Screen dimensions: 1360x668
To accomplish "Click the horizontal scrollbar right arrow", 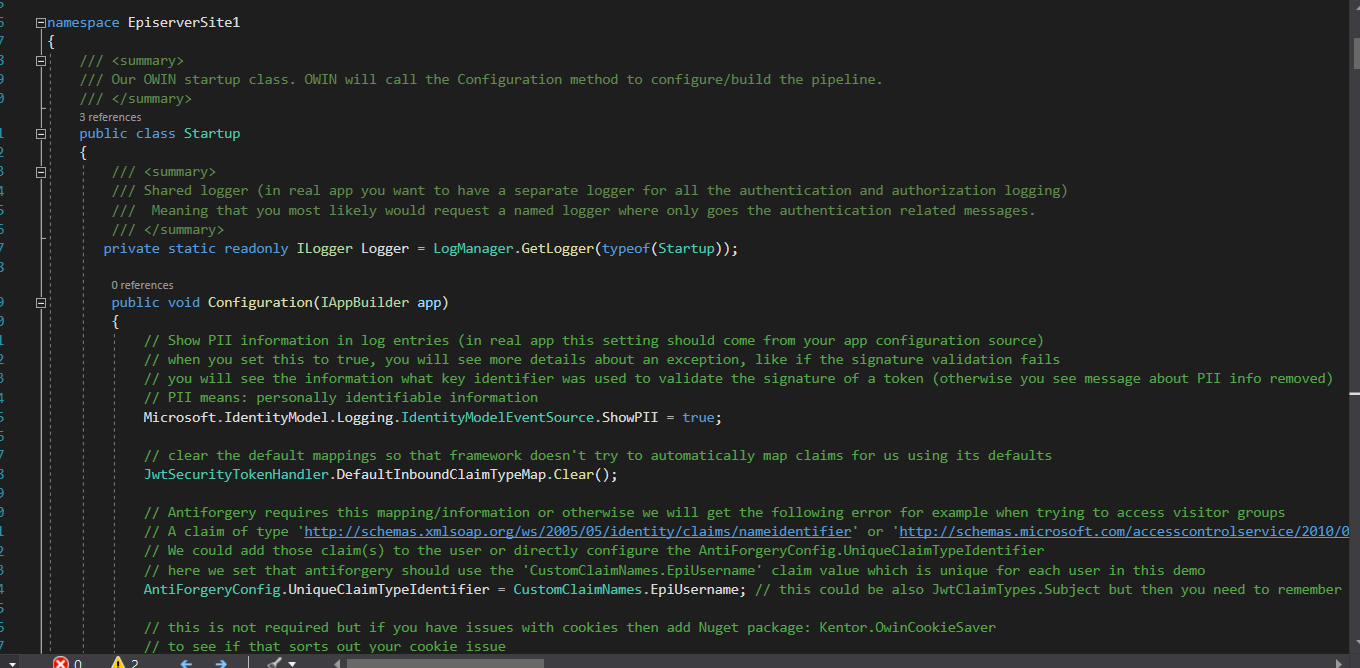I will pyautogui.click(x=1336, y=662).
